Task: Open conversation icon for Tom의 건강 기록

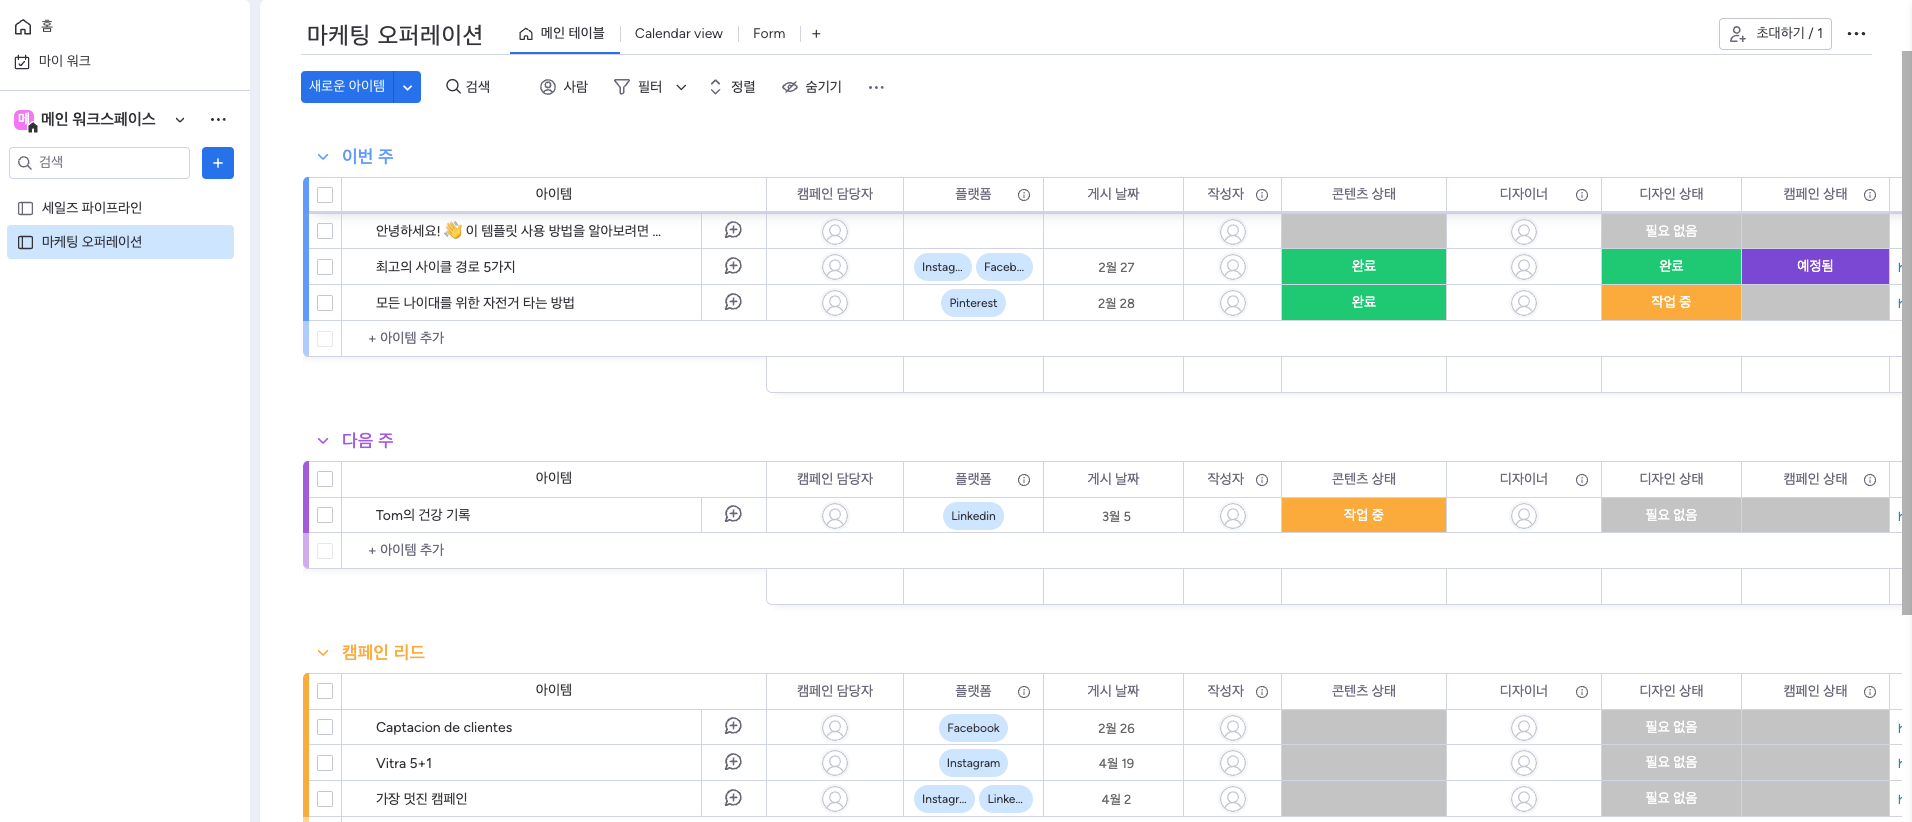Action: 733,514
